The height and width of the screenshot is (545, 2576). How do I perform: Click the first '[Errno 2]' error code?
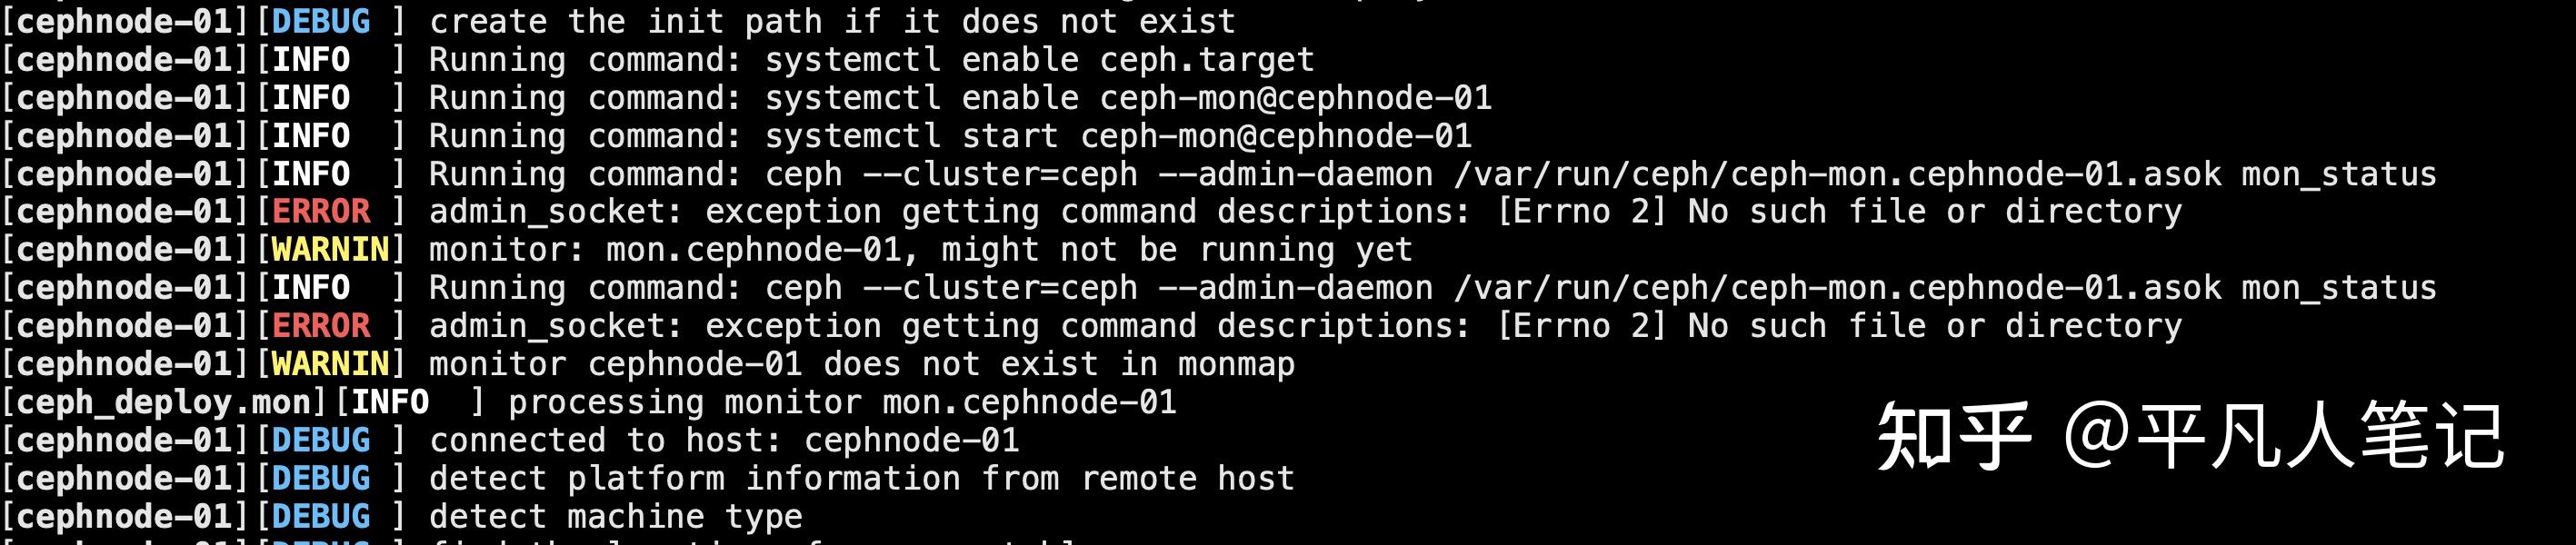tap(1581, 211)
